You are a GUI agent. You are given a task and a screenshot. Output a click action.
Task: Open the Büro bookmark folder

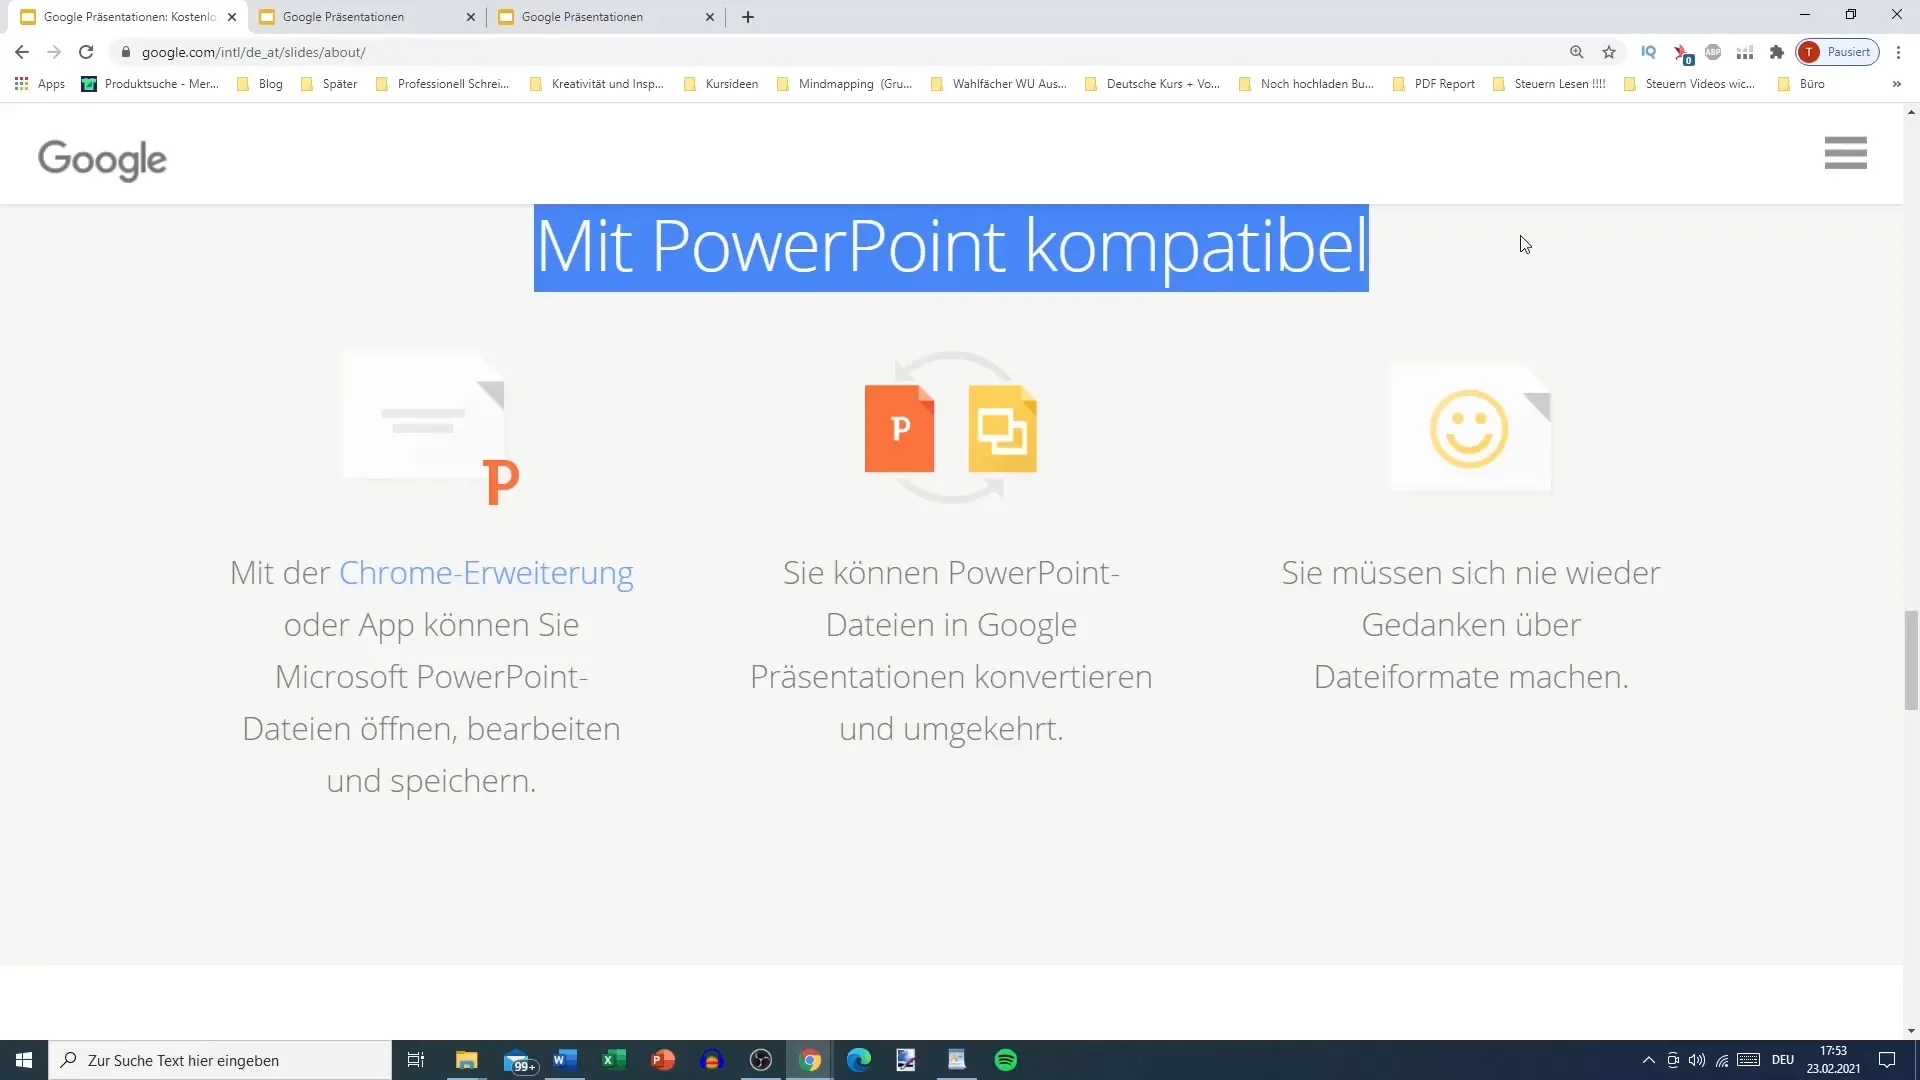[x=1801, y=84]
